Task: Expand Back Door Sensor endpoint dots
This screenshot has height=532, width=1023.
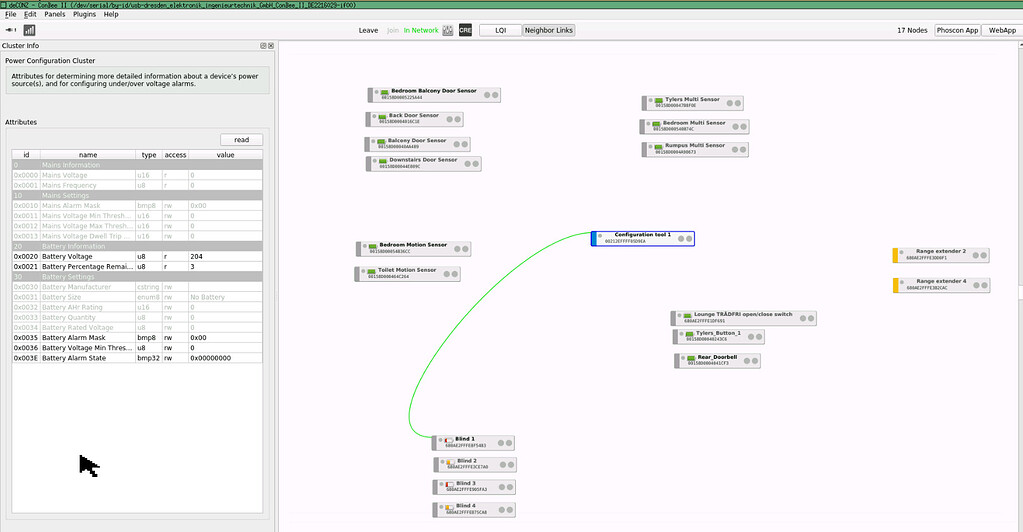Action: (454, 119)
